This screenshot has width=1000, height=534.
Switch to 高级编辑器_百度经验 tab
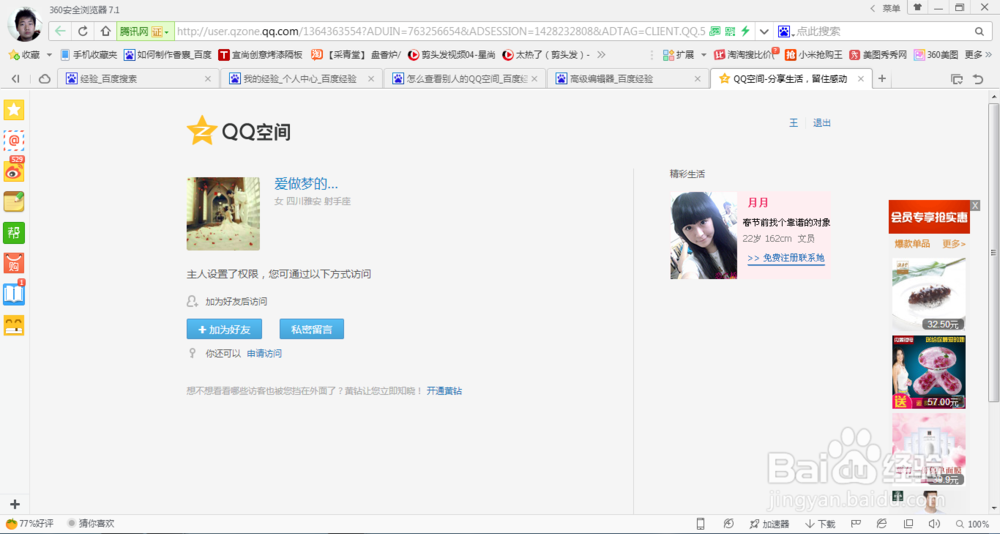(x=628, y=78)
